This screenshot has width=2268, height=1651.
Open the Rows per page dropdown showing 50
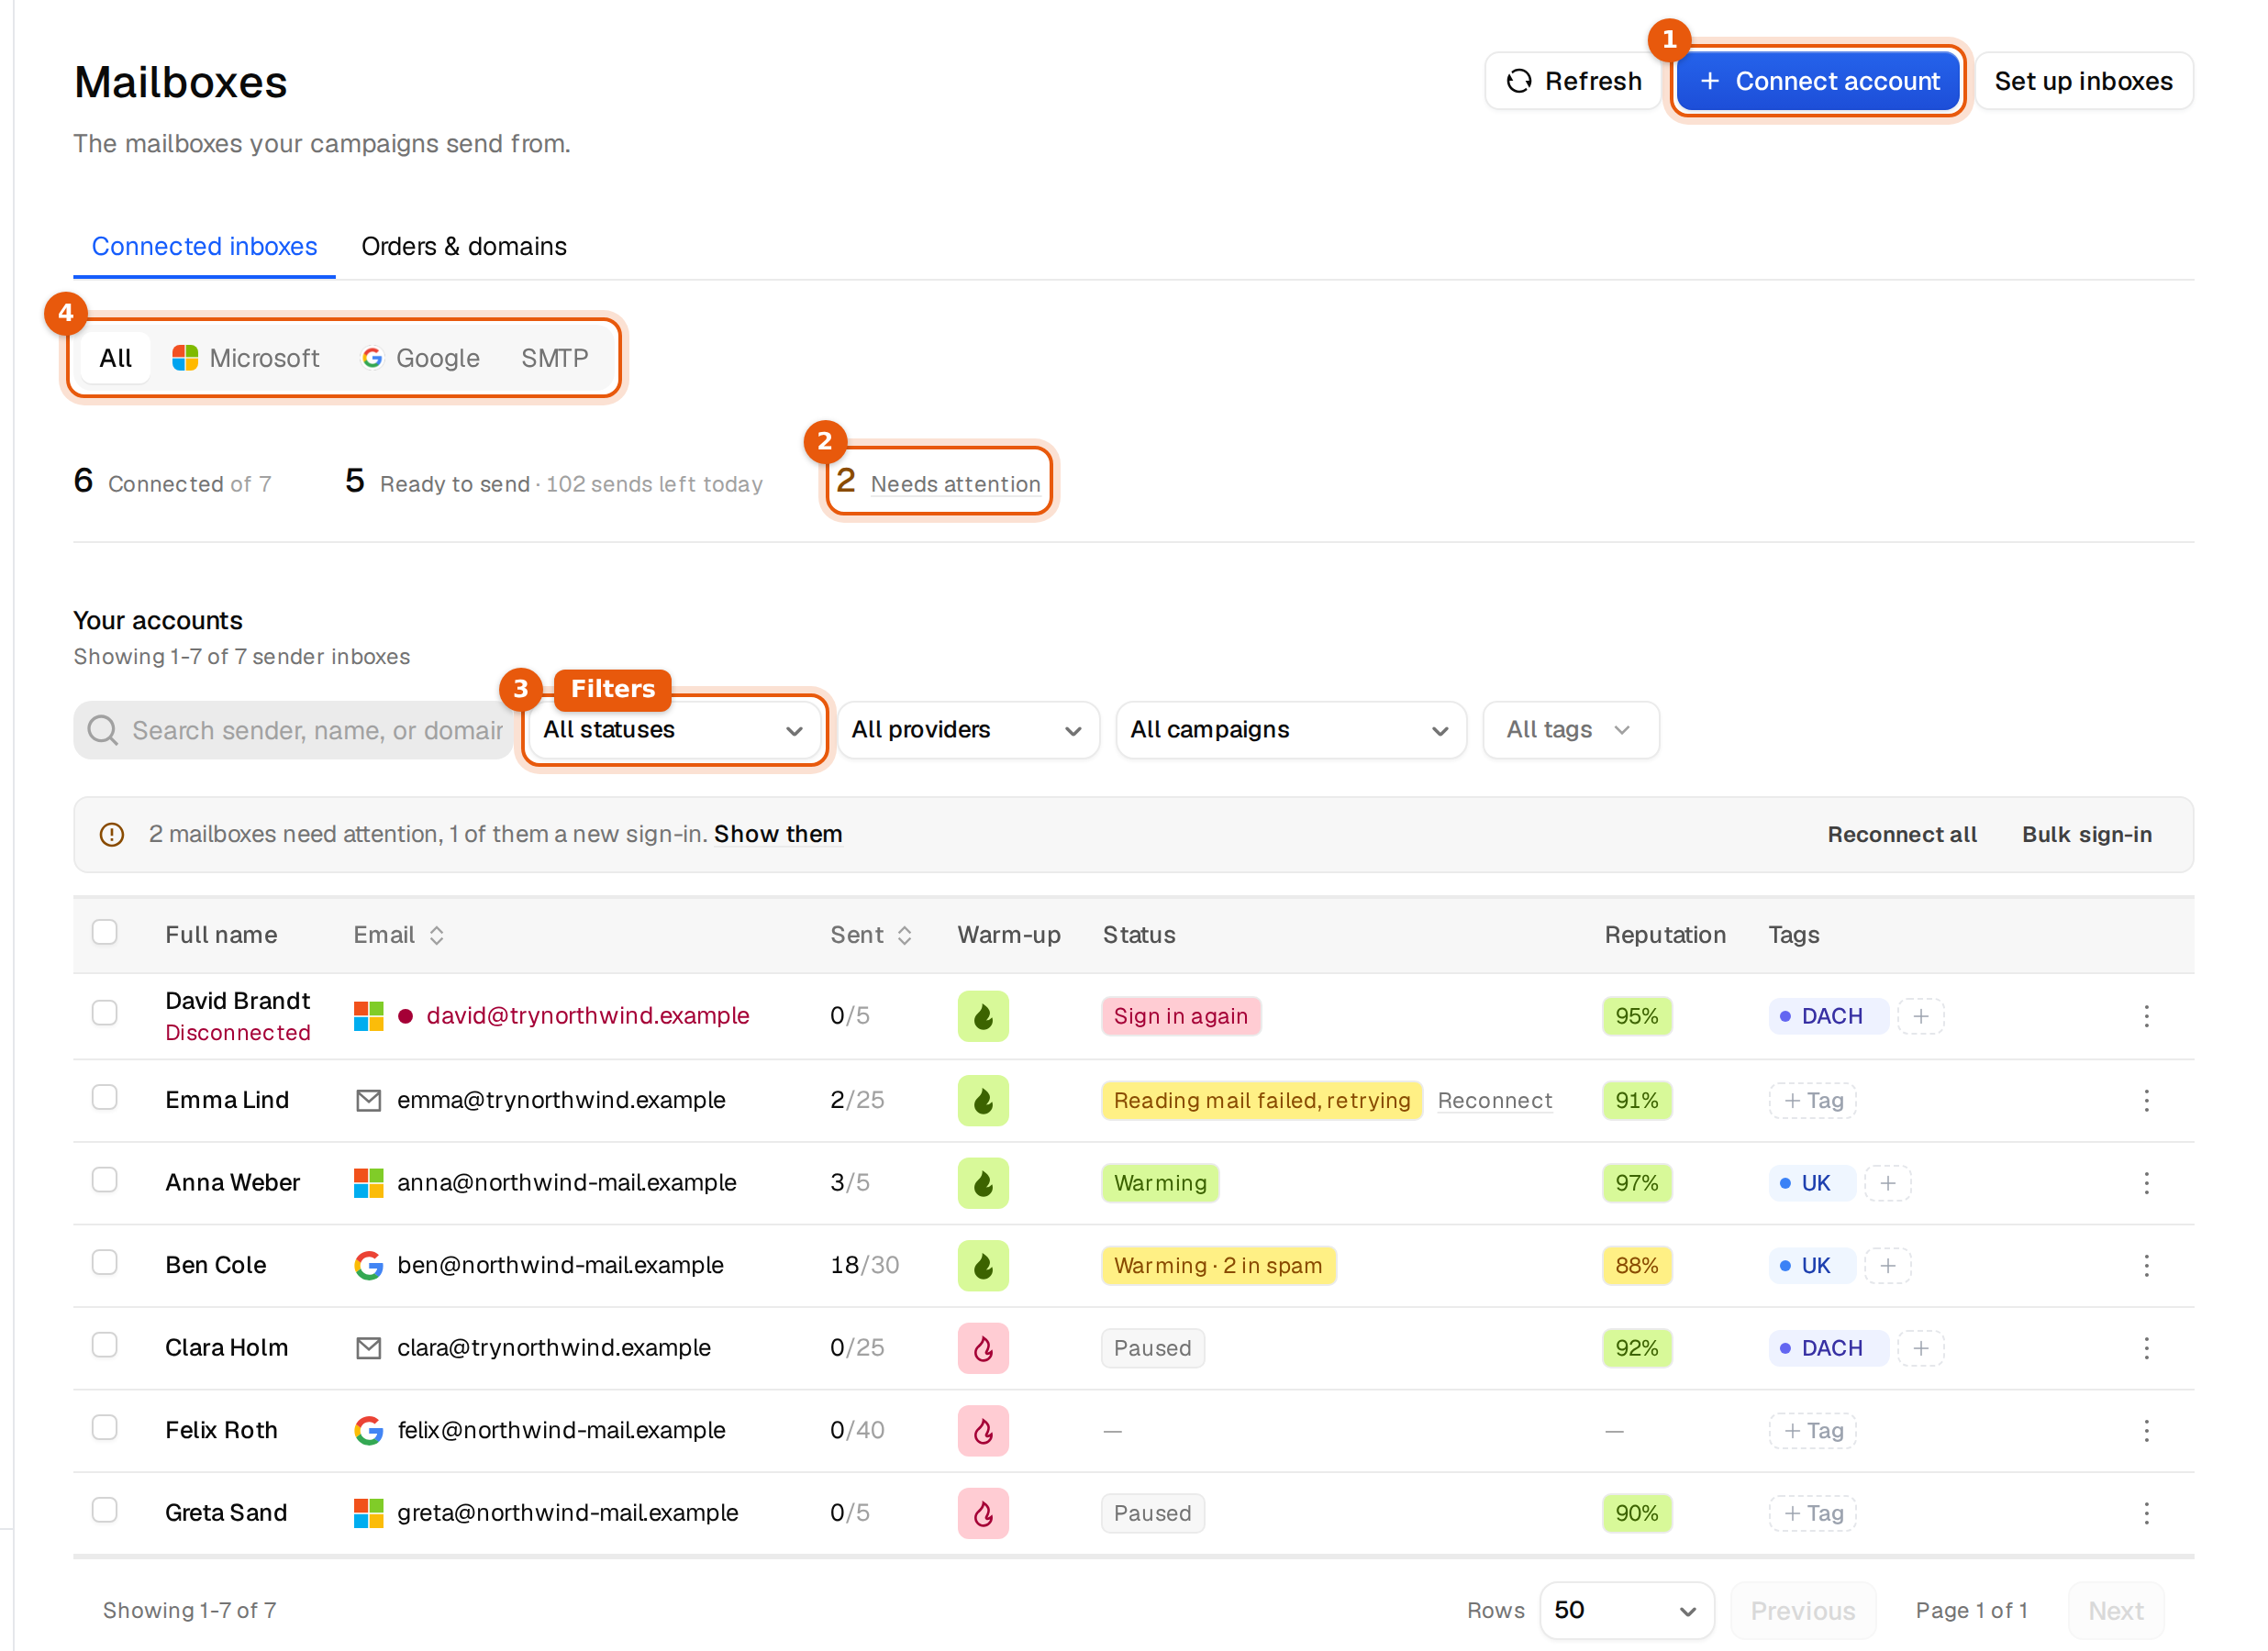(1626, 1610)
